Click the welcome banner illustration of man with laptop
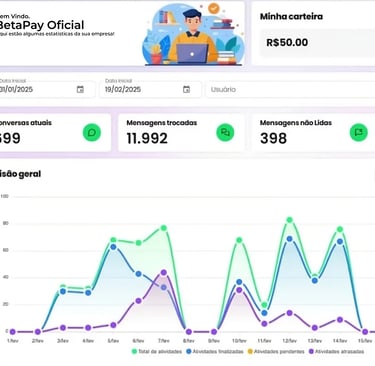Viewport: 375px width, 366px height. point(193,34)
